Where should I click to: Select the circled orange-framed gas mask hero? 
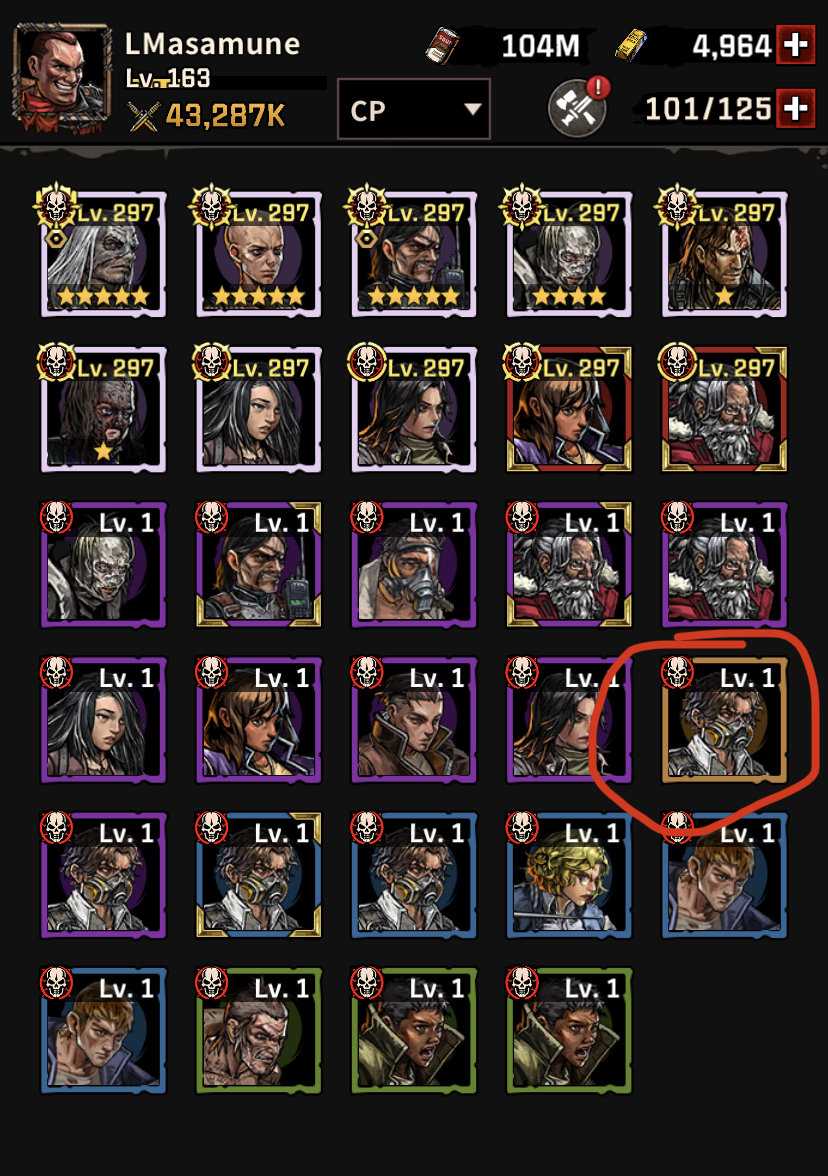724,720
